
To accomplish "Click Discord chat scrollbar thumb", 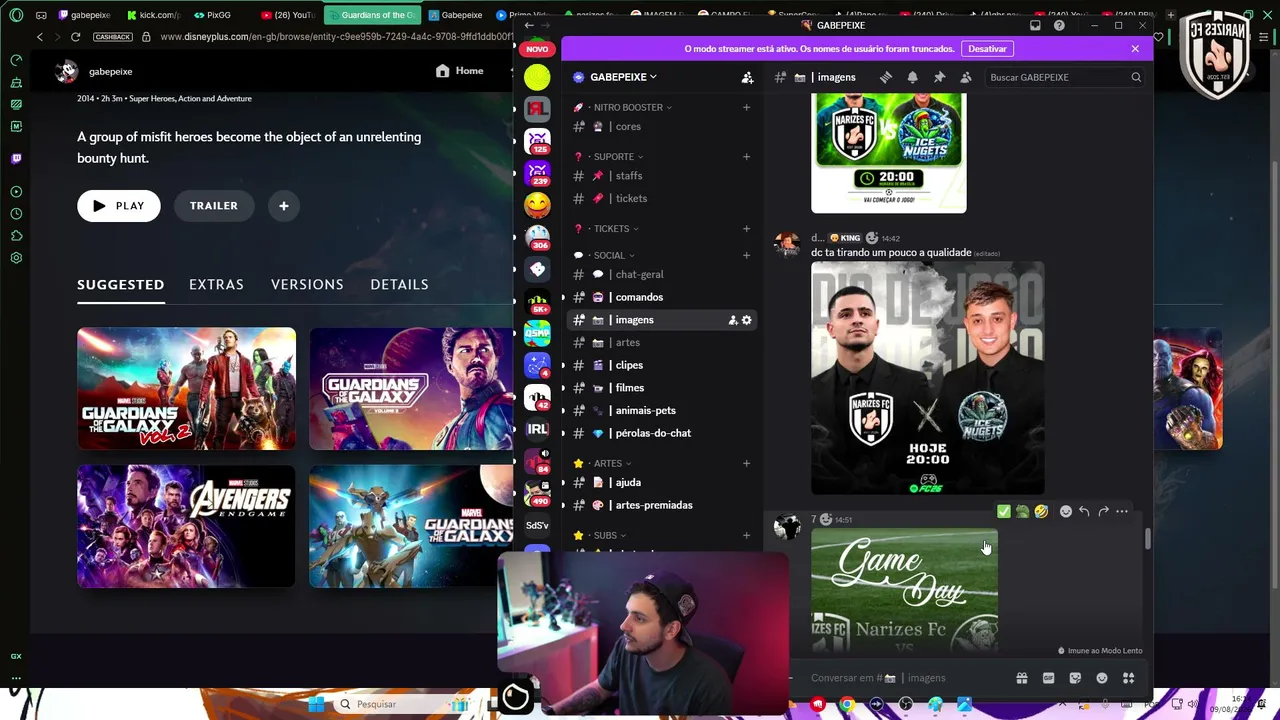I will [x=1147, y=539].
